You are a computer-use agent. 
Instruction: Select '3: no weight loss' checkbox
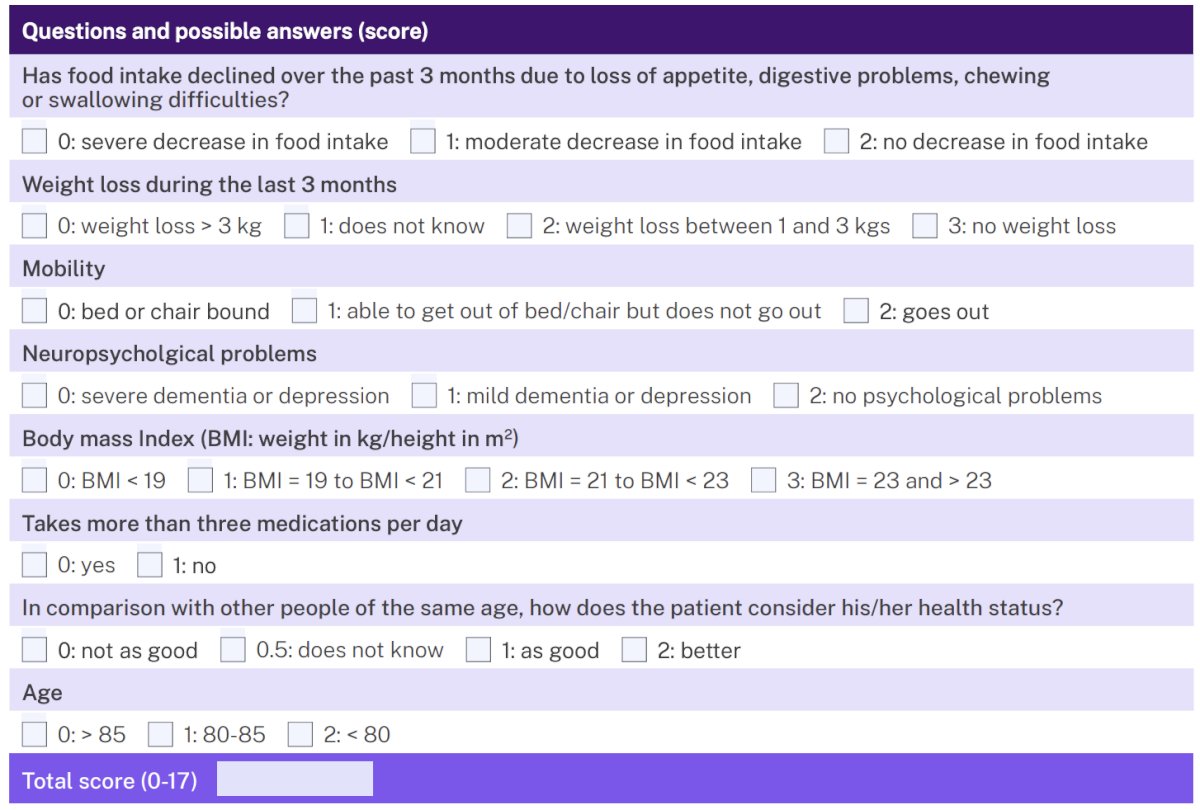[x=925, y=226]
